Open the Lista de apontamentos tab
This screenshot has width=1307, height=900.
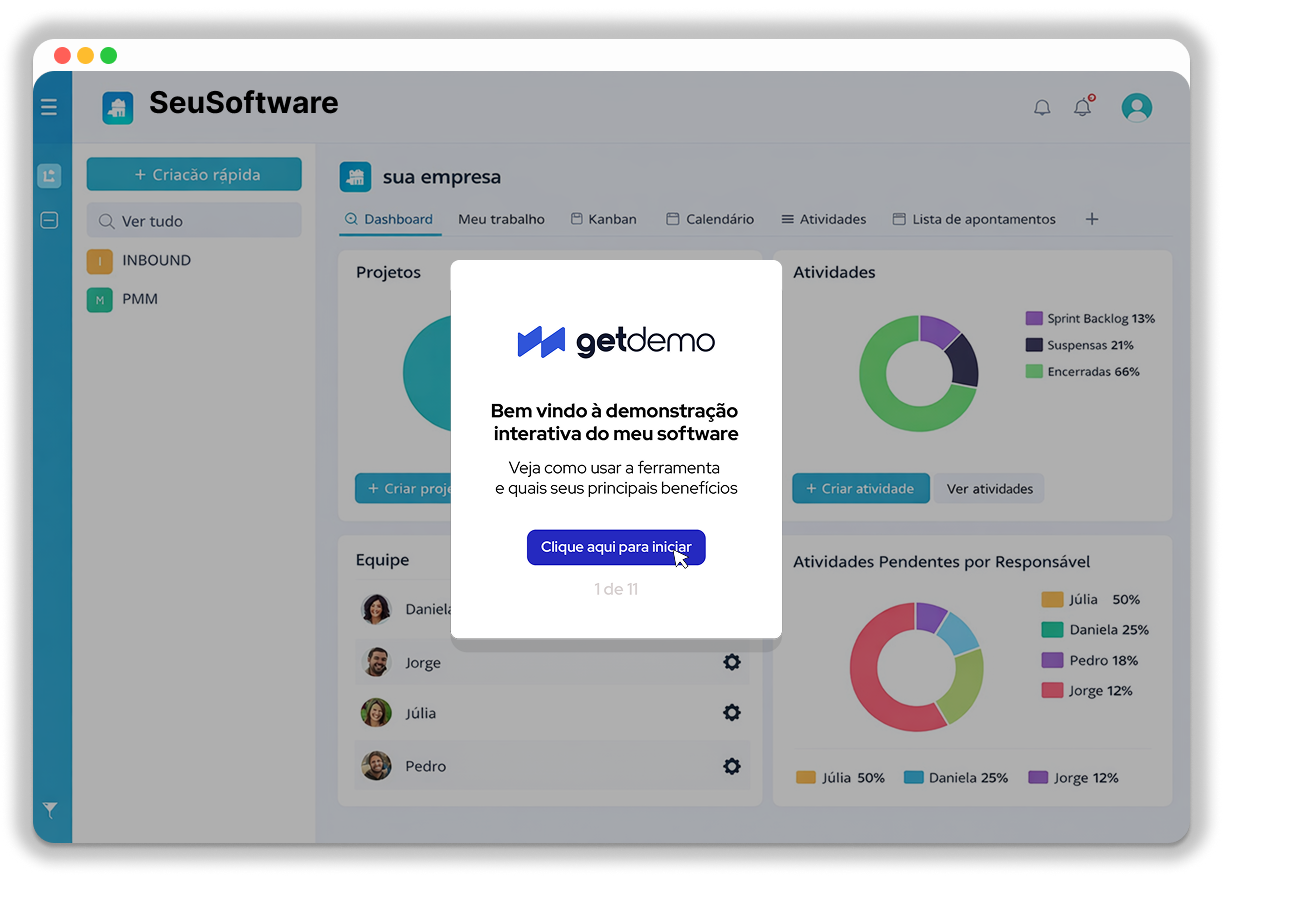(974, 219)
